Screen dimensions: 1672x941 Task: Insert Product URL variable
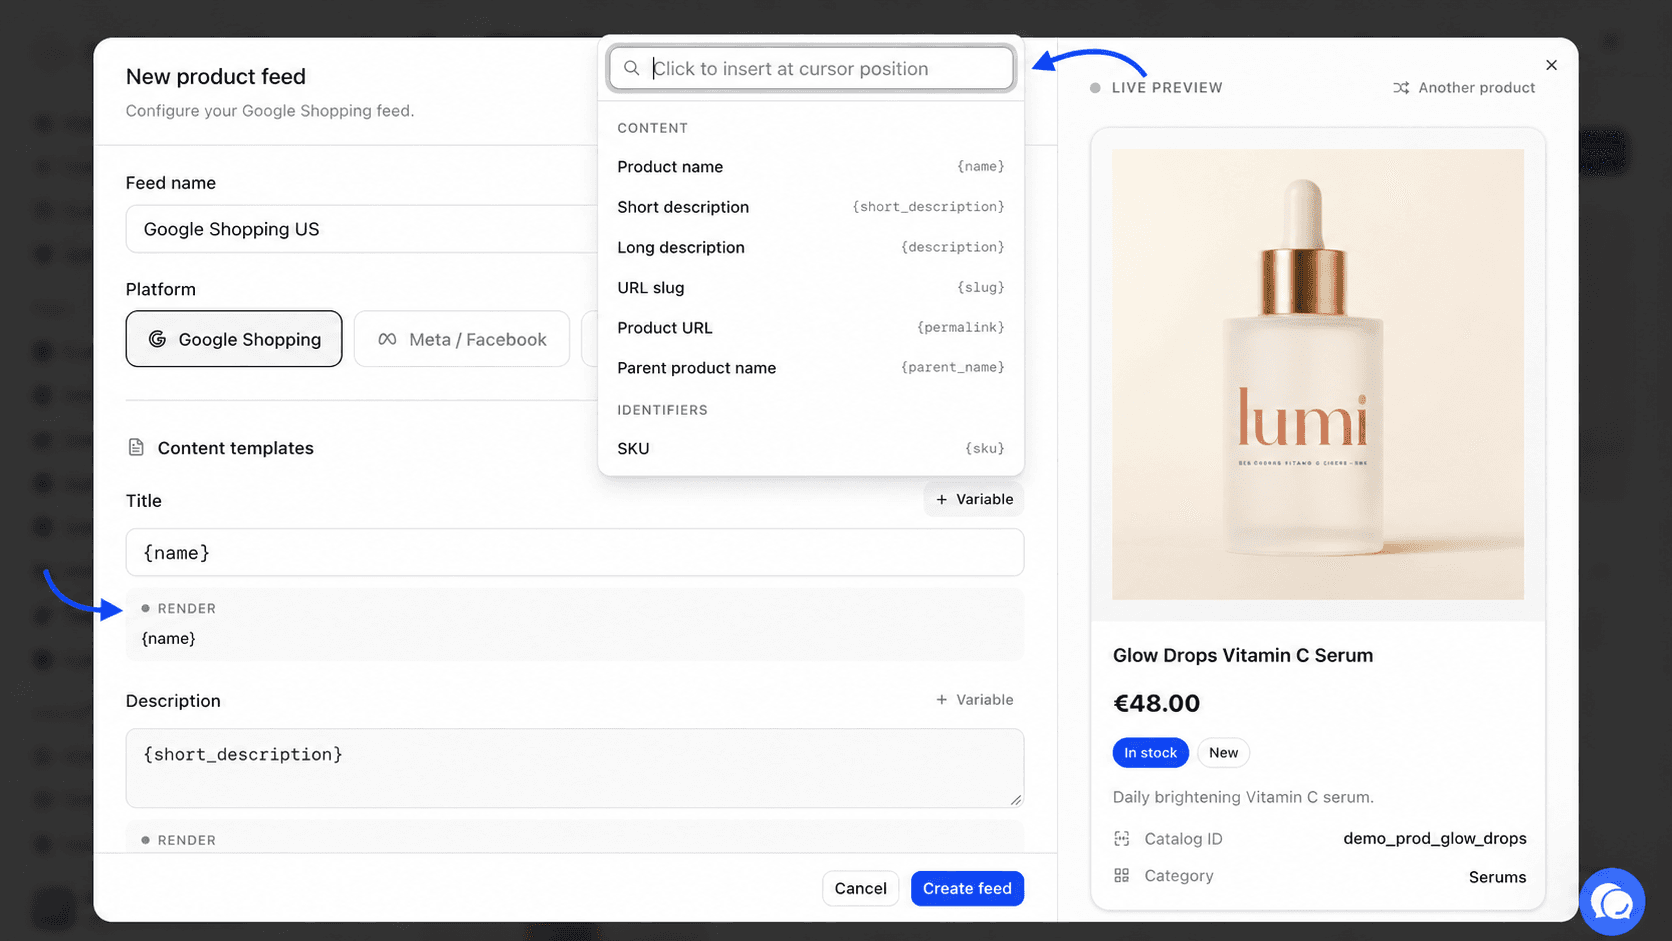(x=811, y=327)
